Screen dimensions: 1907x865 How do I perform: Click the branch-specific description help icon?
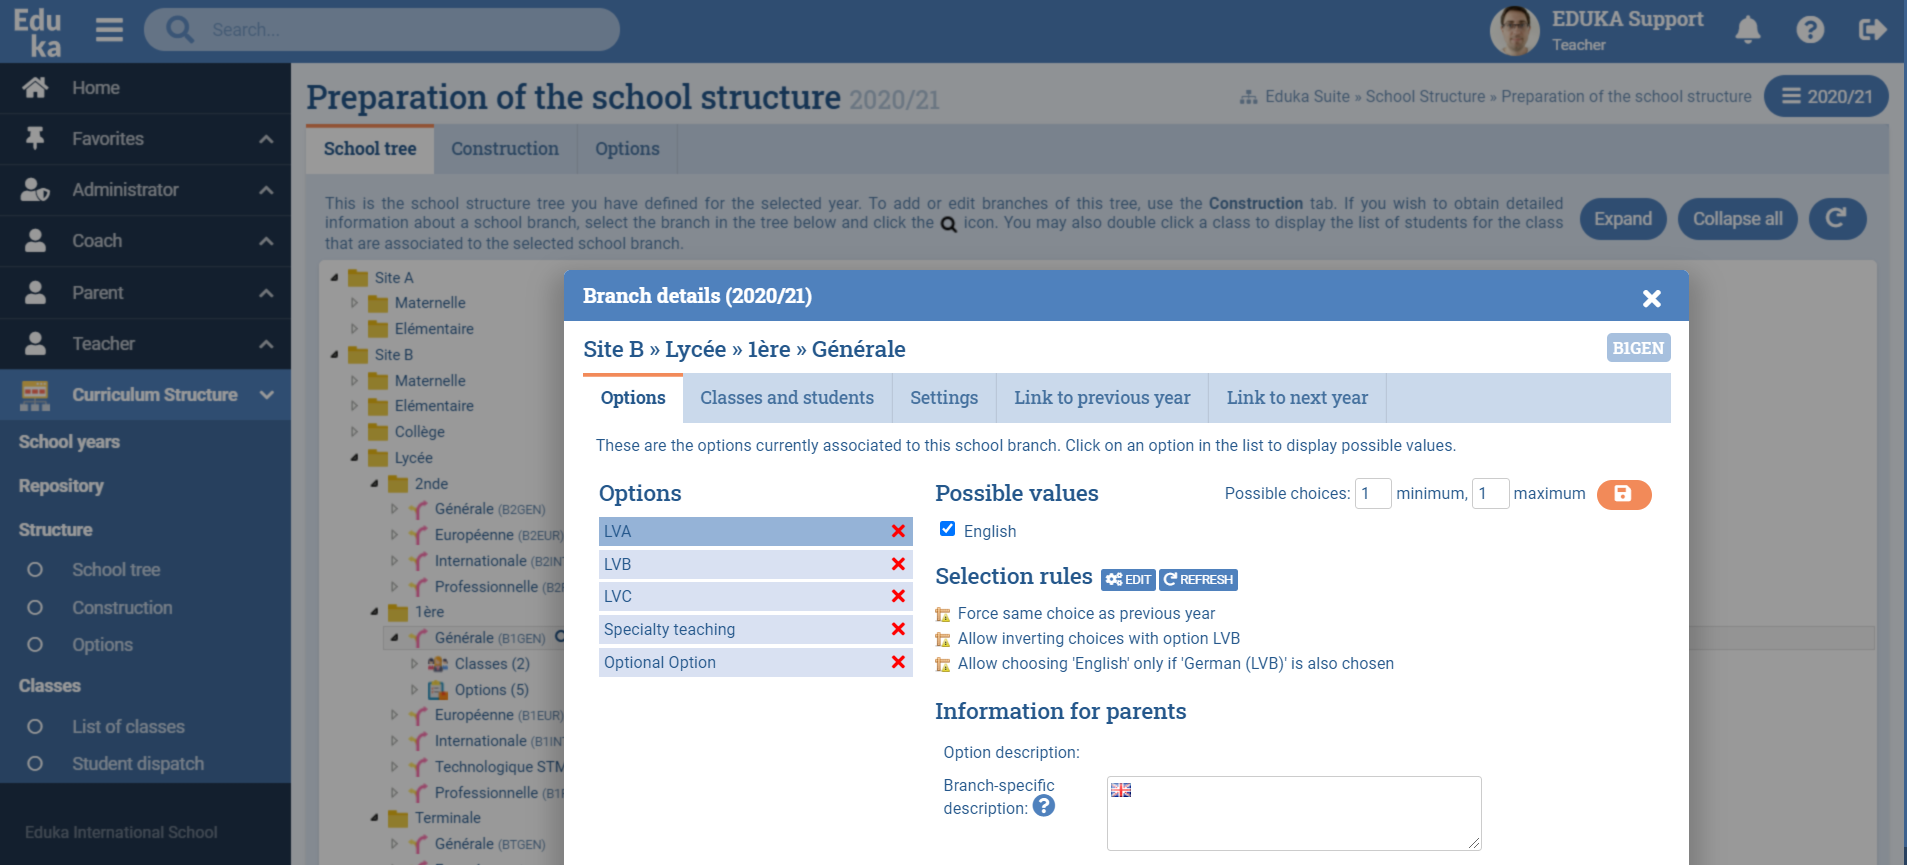(x=1044, y=806)
